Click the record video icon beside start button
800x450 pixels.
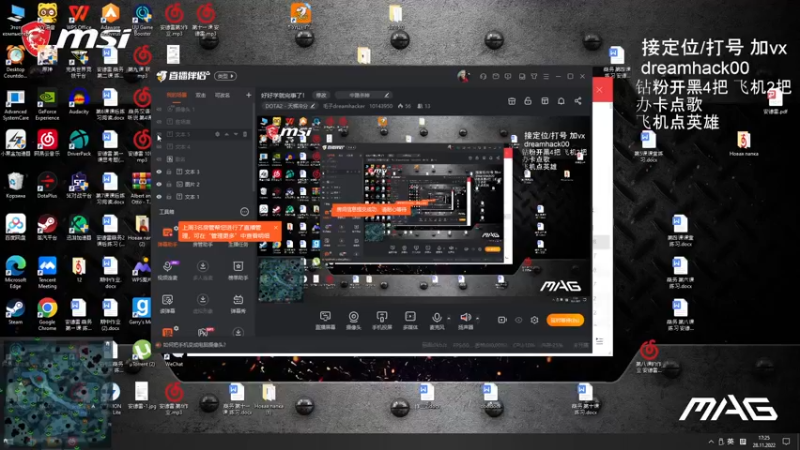pyautogui.click(x=502, y=320)
